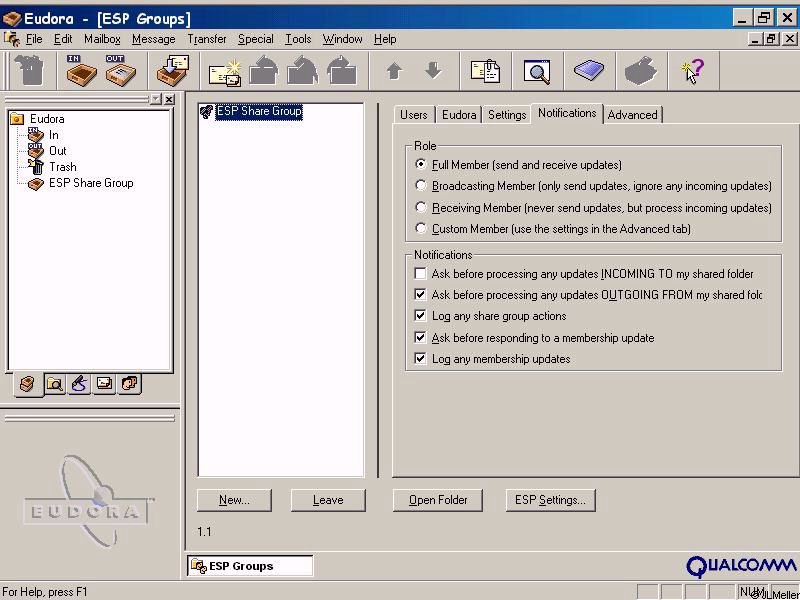The height and width of the screenshot is (600, 800).
Task: Restore the inner ESP Groups child window
Action: pos(771,39)
